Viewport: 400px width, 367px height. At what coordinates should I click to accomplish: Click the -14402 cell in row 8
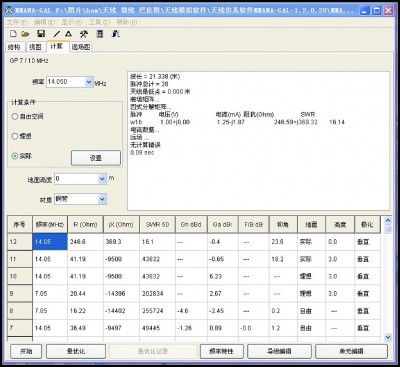tap(121, 311)
